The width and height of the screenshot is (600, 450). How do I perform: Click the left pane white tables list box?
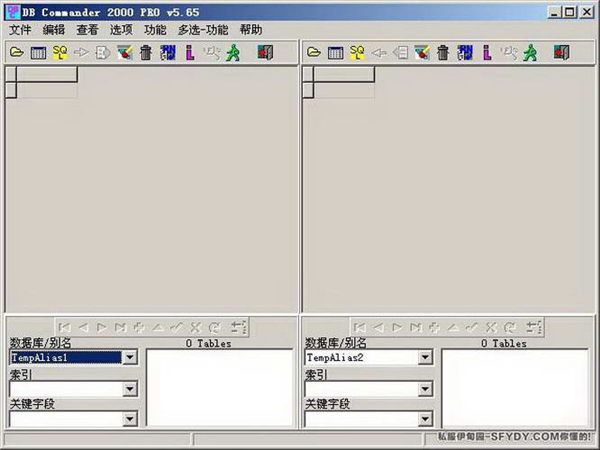click(220, 387)
